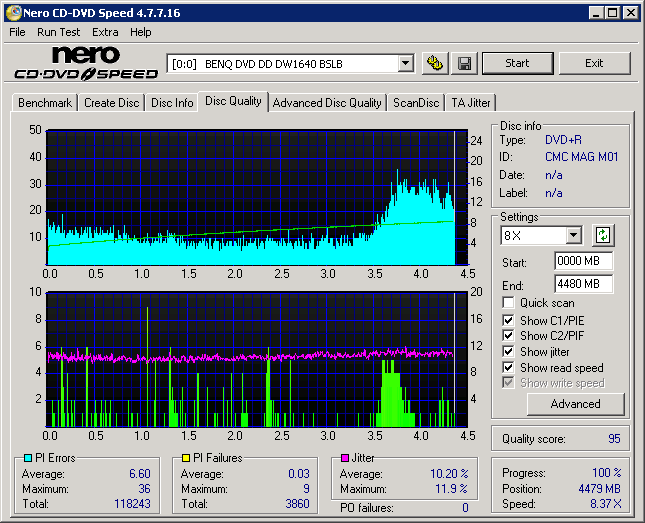Screen dimensions: 645x523
Task: Click the magenta Jitter legend square
Action: point(345,458)
